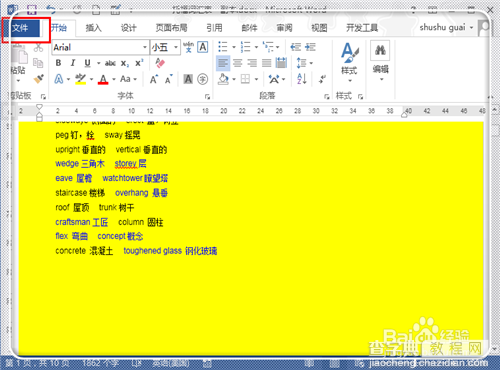Open the shushu guai account menu
Screen dimensions: 500x370
[x=446, y=27]
